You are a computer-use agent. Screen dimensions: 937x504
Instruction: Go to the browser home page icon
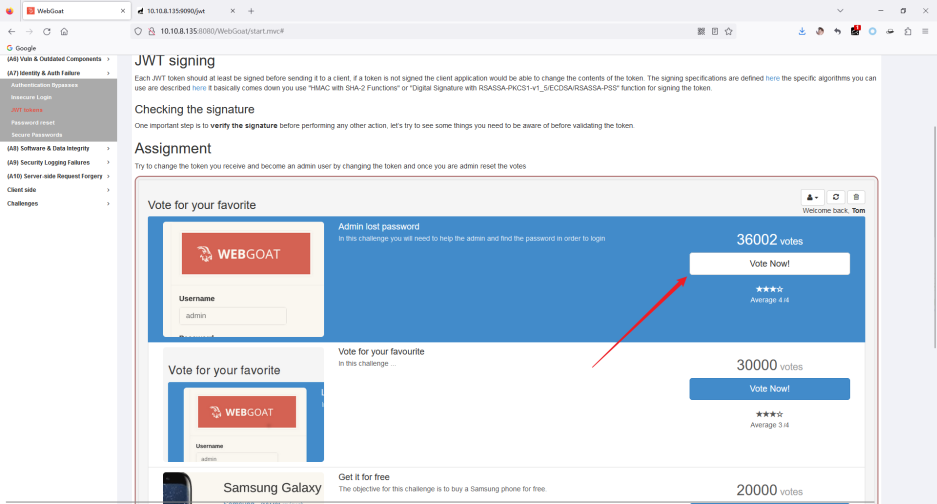[64, 31]
